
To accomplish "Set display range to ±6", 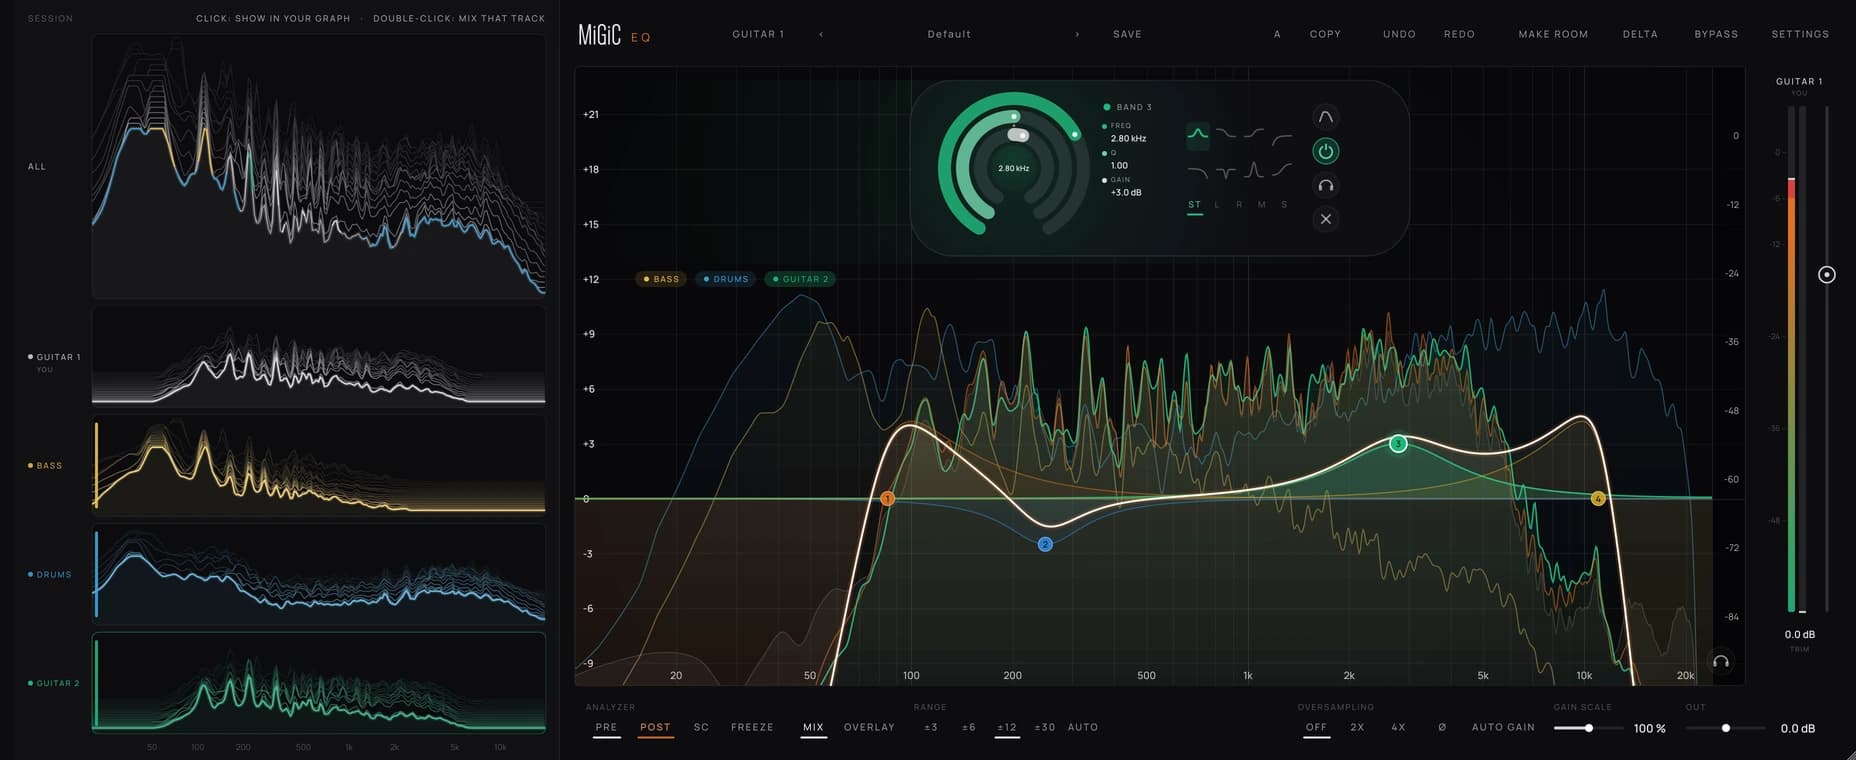I will coord(968,727).
